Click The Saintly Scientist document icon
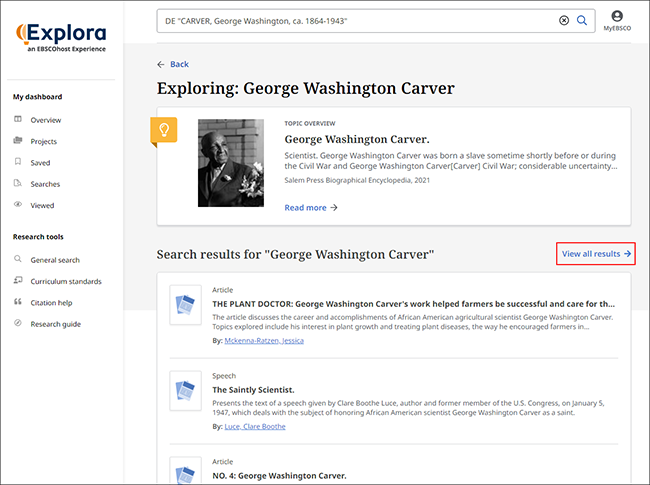The height and width of the screenshot is (485, 650). (x=185, y=390)
